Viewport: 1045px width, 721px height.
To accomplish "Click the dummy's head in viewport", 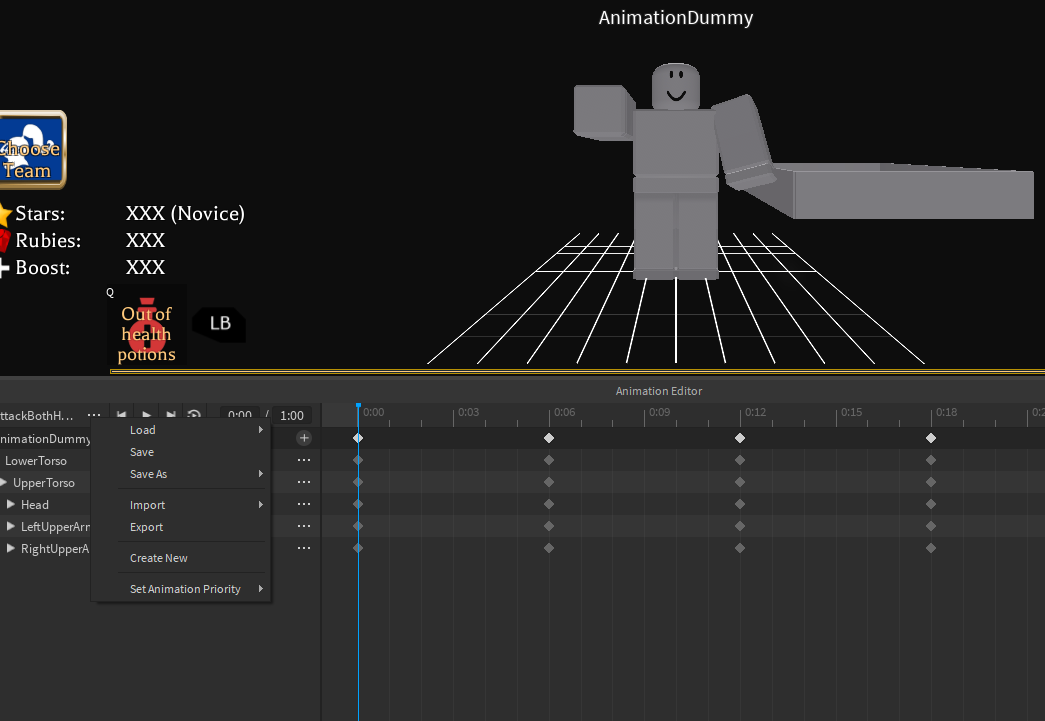I will coord(676,87).
